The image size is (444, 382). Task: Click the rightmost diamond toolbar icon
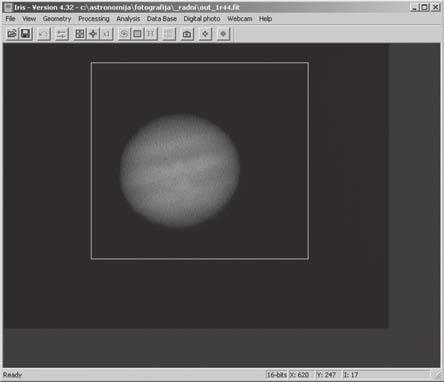tap(223, 34)
